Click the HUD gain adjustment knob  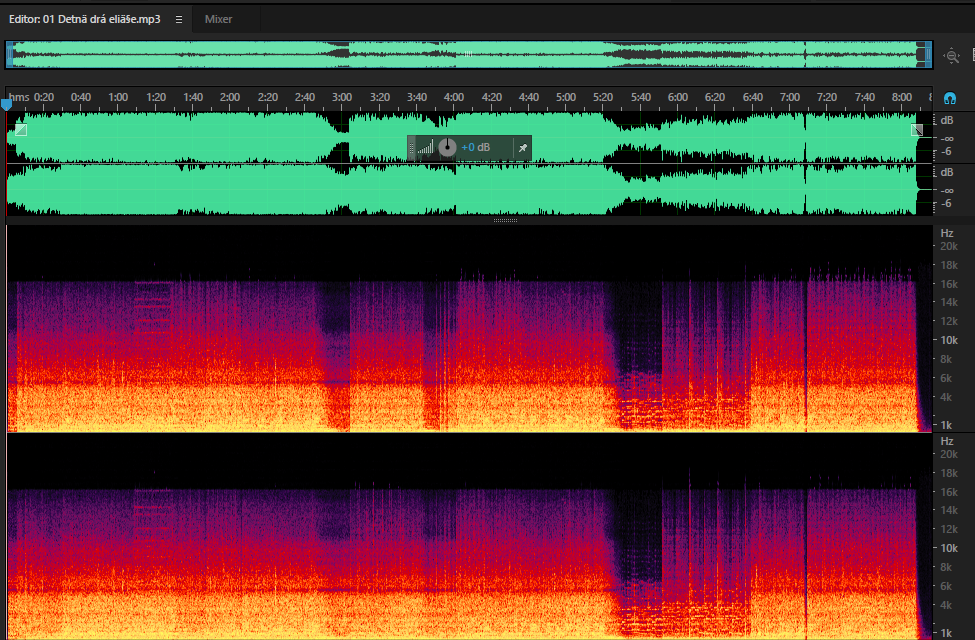point(447,147)
